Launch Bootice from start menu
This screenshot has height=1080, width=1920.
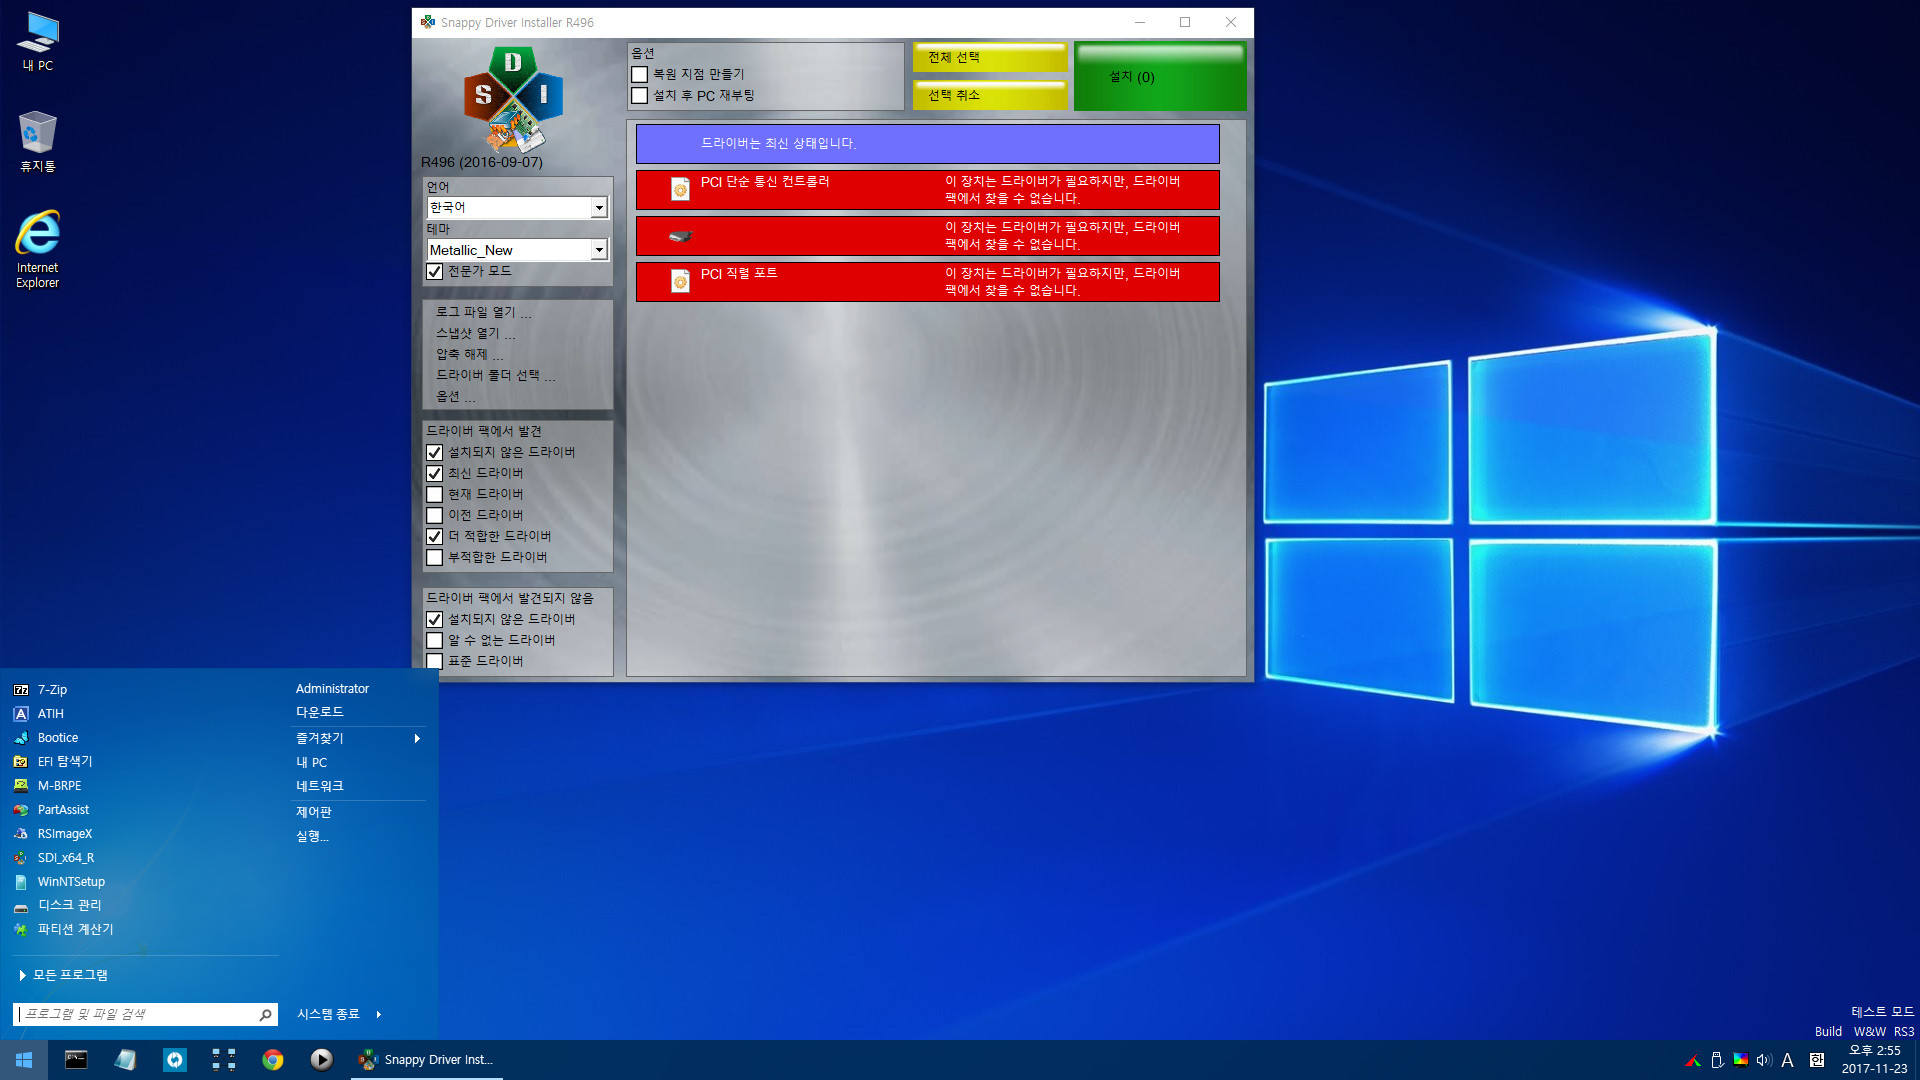(58, 738)
